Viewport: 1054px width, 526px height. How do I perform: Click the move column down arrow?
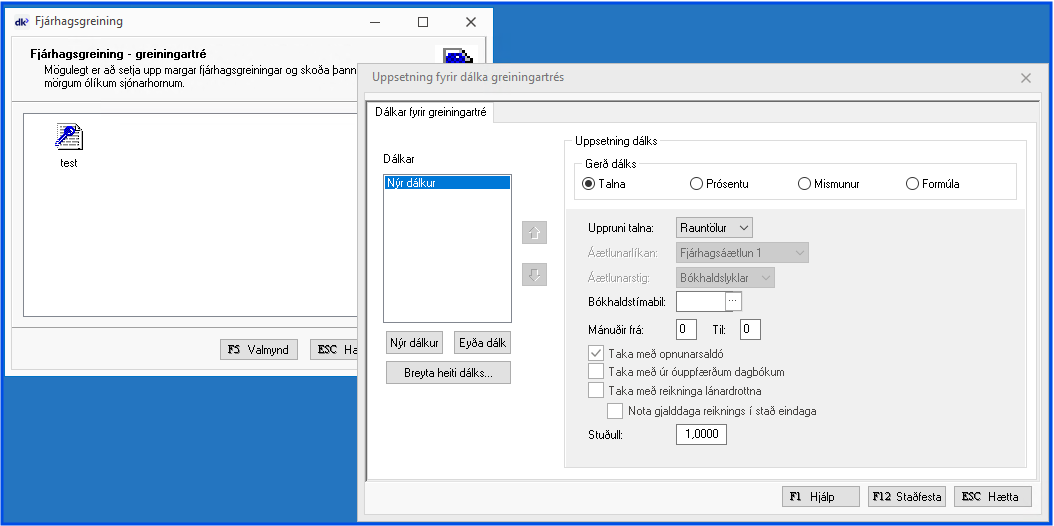point(534,274)
